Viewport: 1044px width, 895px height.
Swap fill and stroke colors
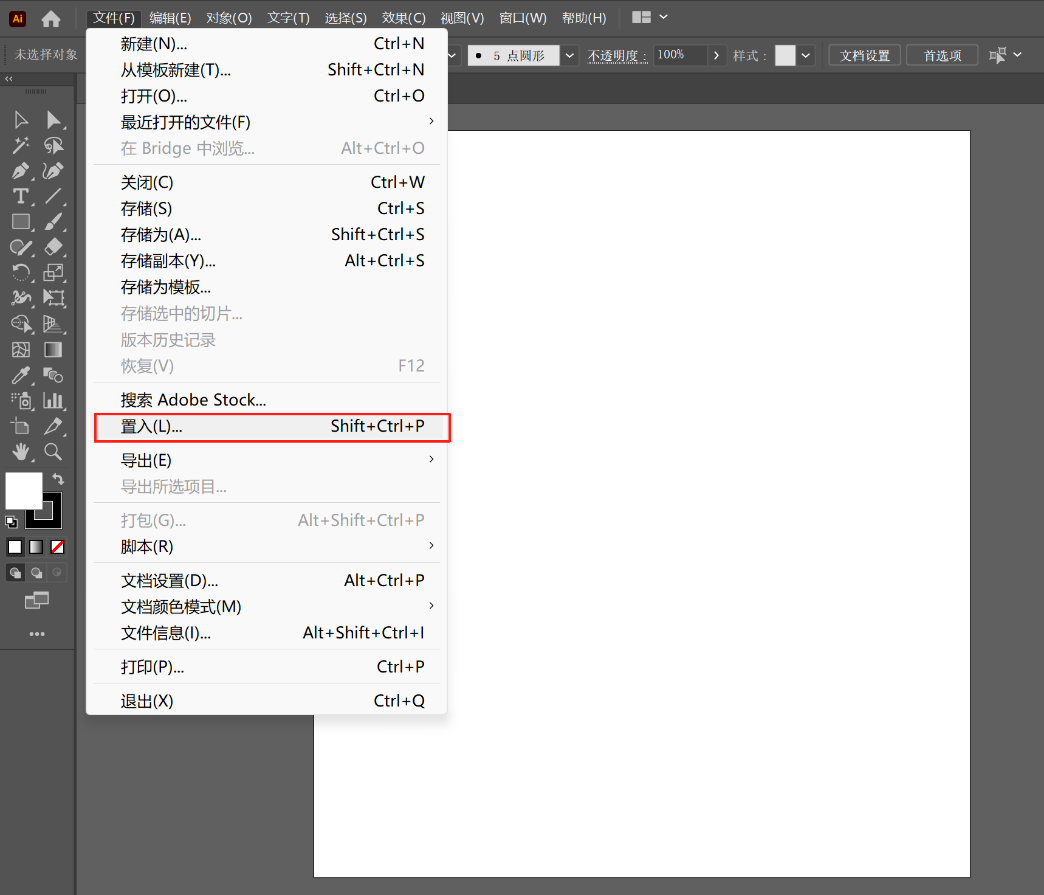[58, 480]
